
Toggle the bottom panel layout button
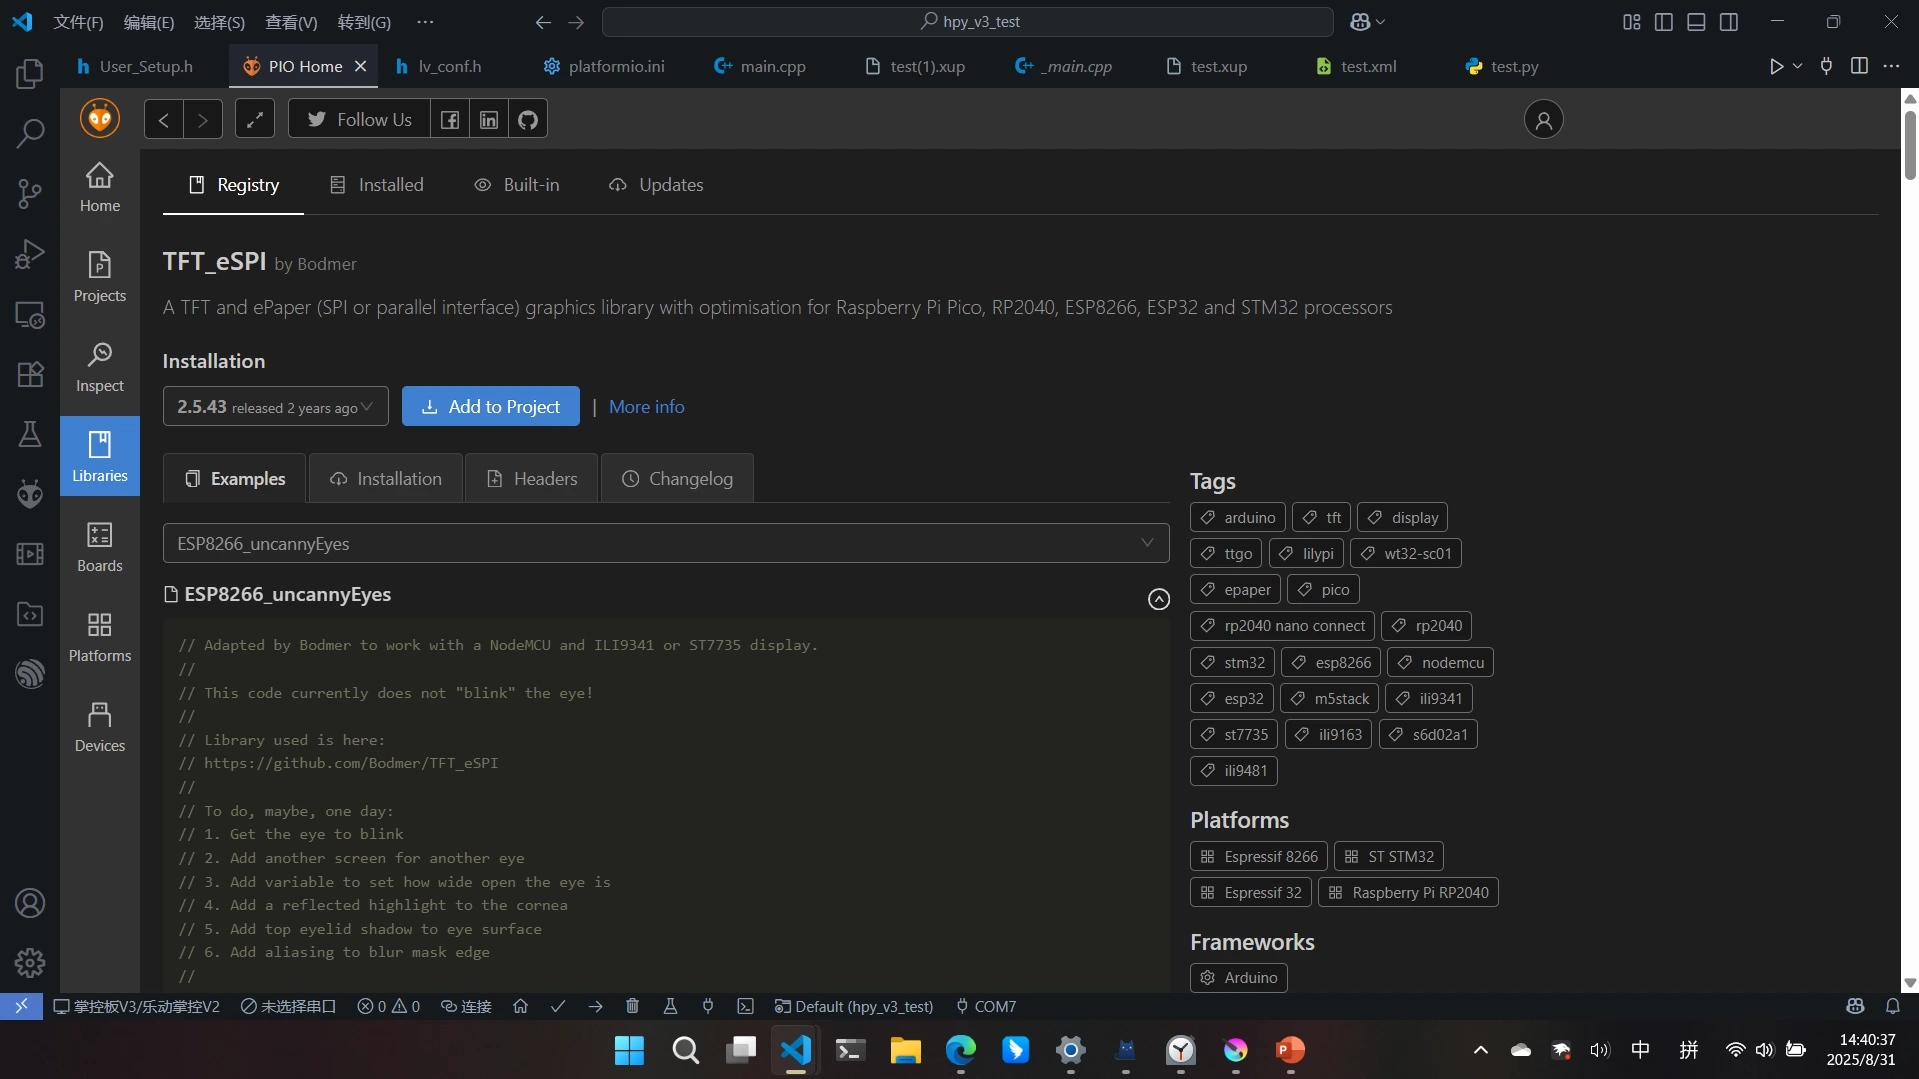(1696, 22)
